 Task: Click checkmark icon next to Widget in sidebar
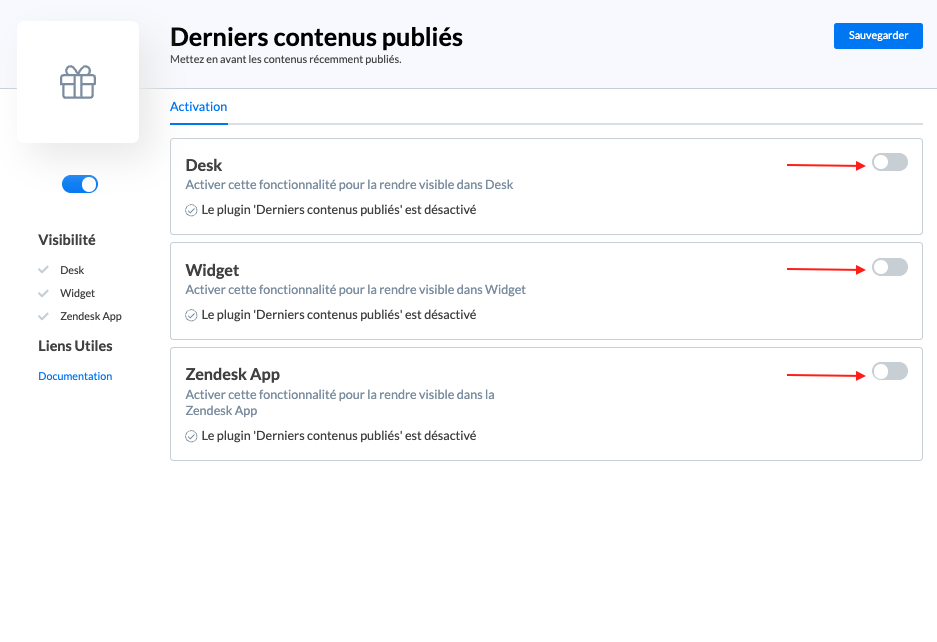[43, 293]
